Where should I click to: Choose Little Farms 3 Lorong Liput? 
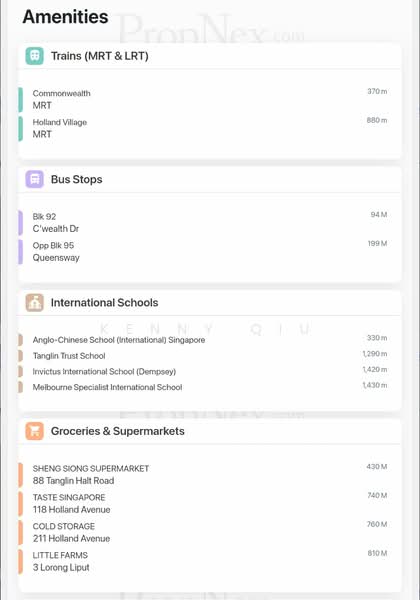(x=203, y=561)
